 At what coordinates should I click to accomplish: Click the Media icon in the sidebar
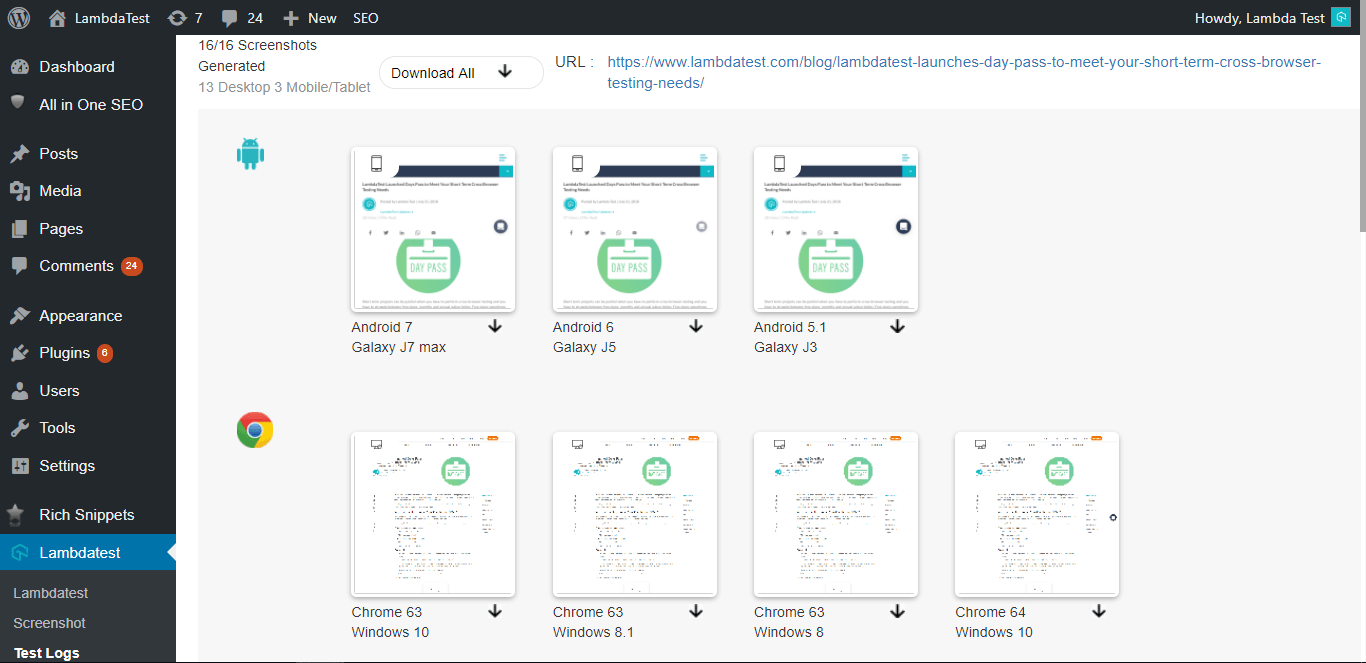(x=21, y=190)
